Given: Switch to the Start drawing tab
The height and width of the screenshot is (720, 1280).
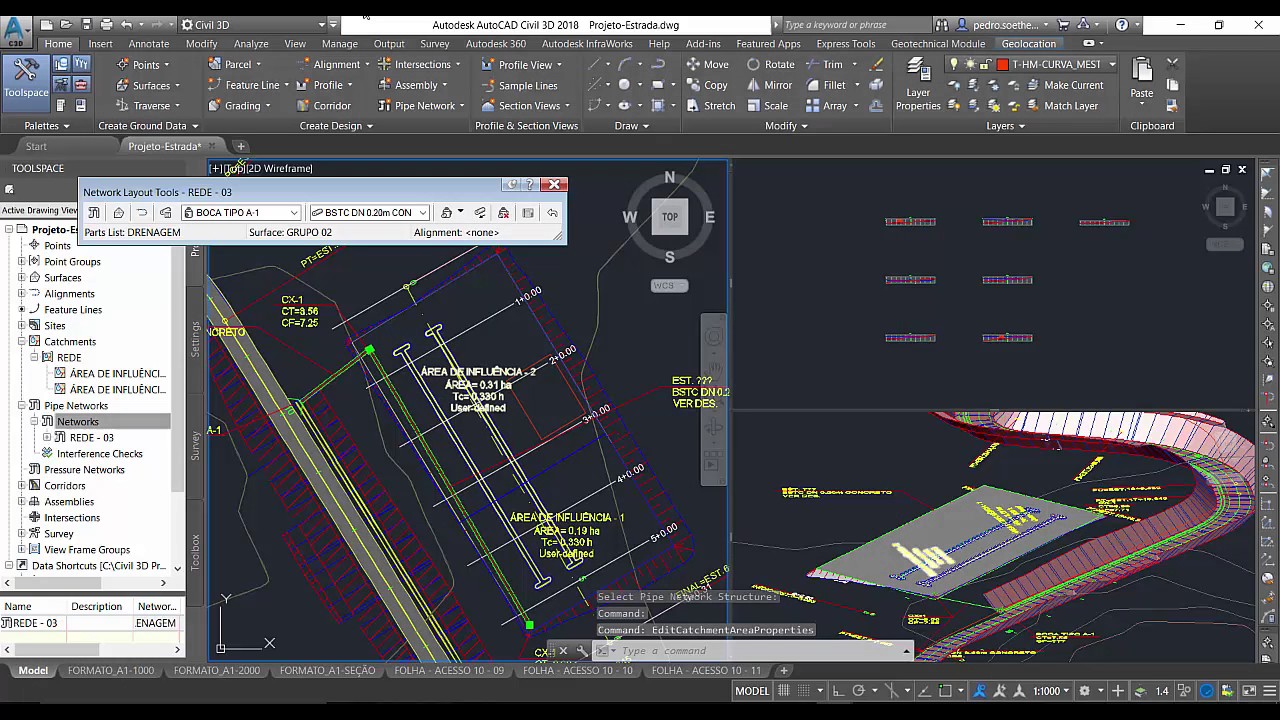Looking at the screenshot, I should coord(36,147).
